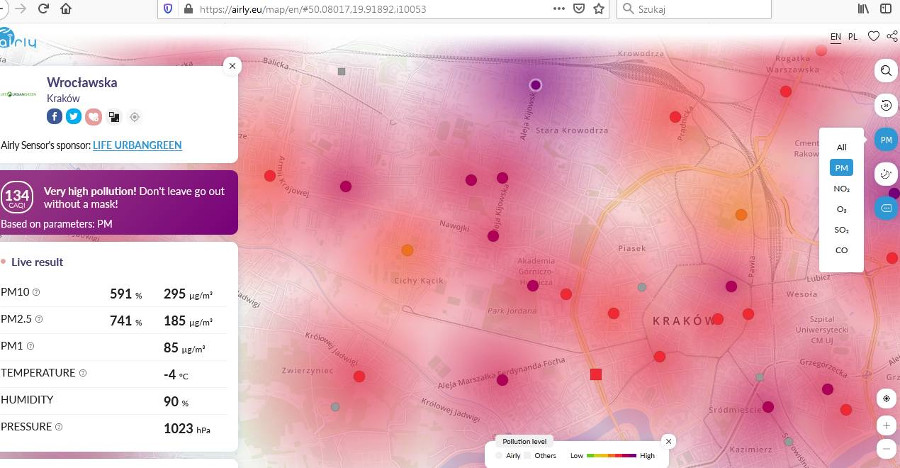Click the share icon in top right
Viewport: 900px width, 468px height.
coord(892,36)
